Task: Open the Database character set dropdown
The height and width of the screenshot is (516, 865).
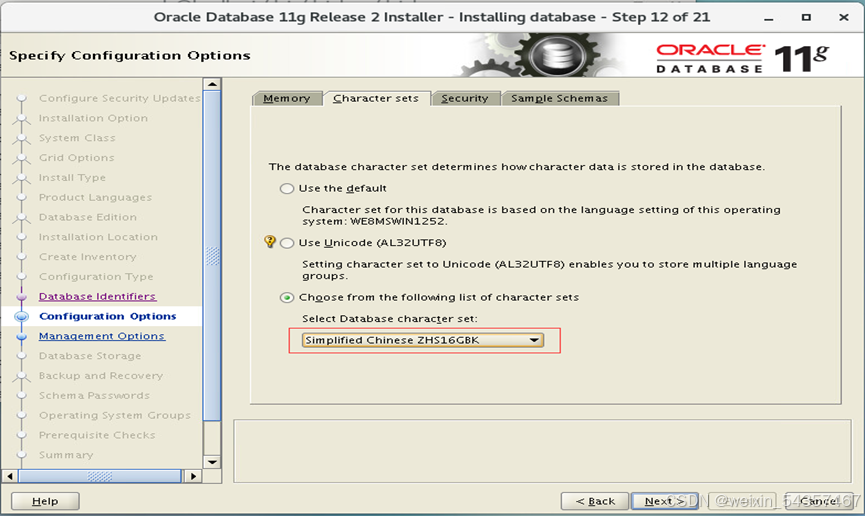Action: (534, 340)
